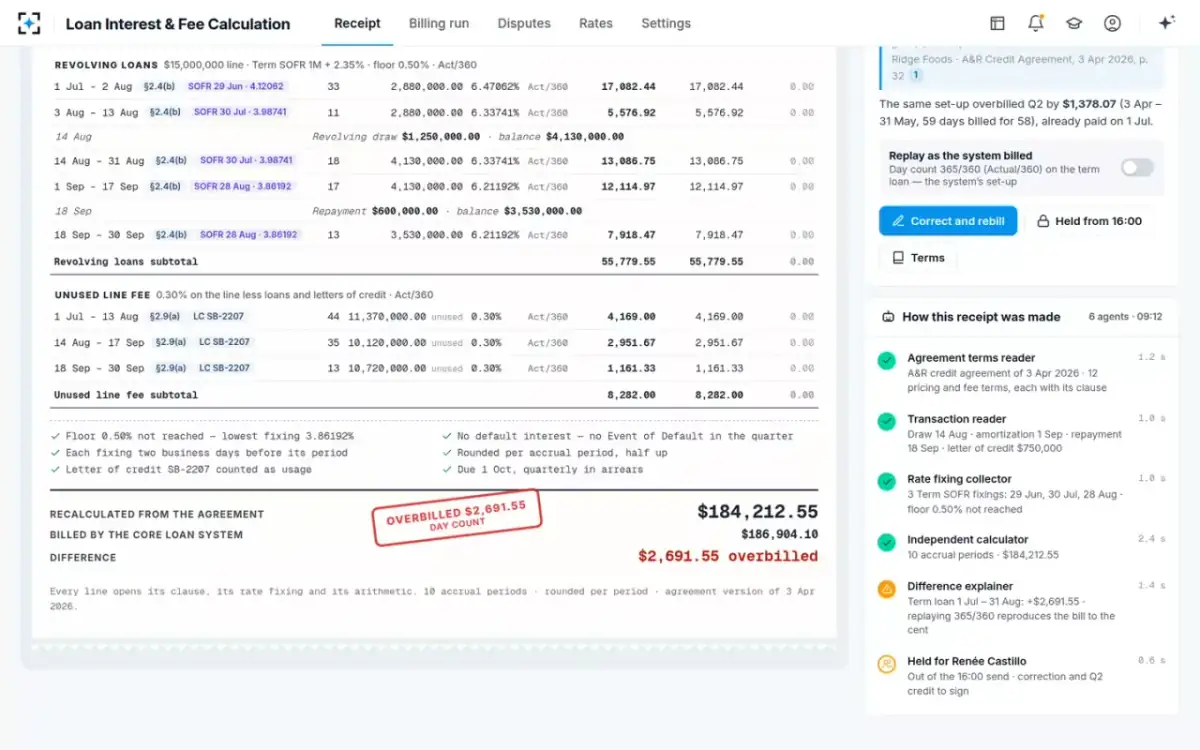Open citation badge 1 in the agreement quote
1200x750 pixels.
915,75
